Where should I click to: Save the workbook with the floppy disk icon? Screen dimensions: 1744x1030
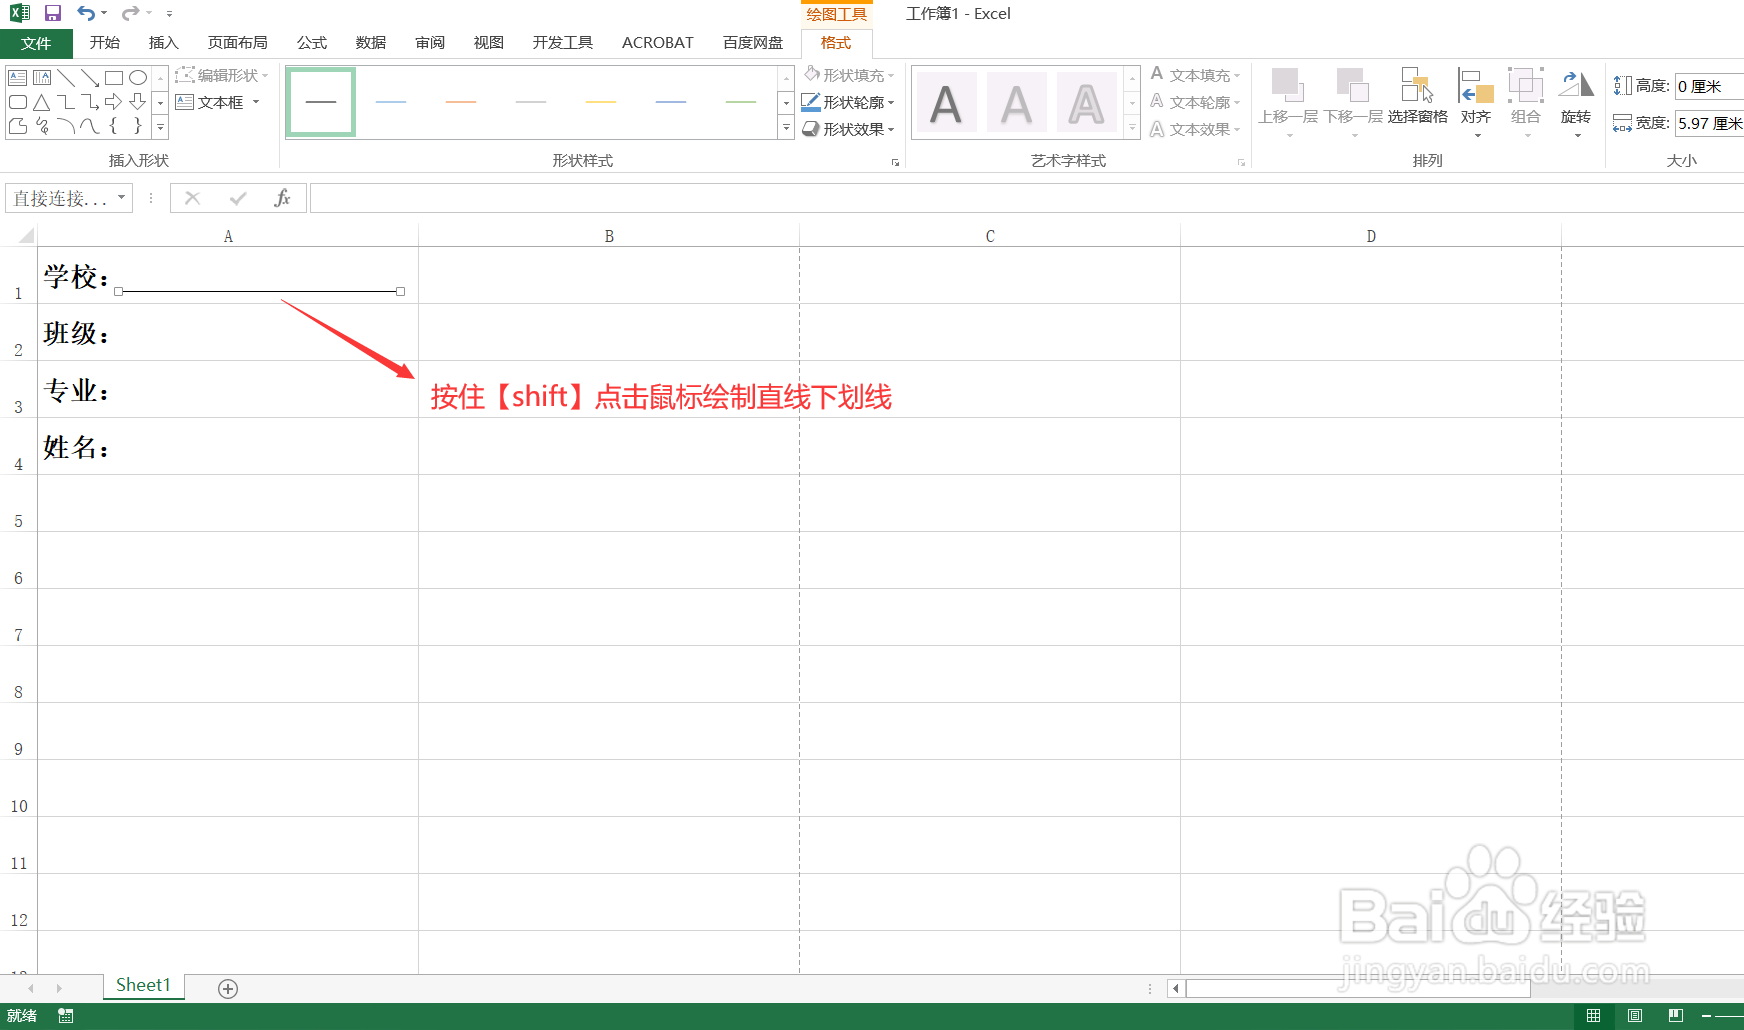[x=53, y=13]
